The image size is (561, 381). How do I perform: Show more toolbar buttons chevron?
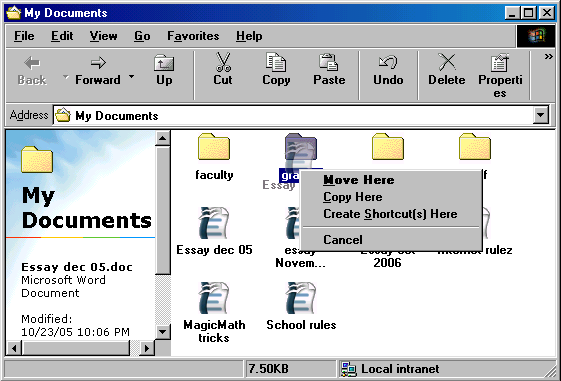click(548, 57)
